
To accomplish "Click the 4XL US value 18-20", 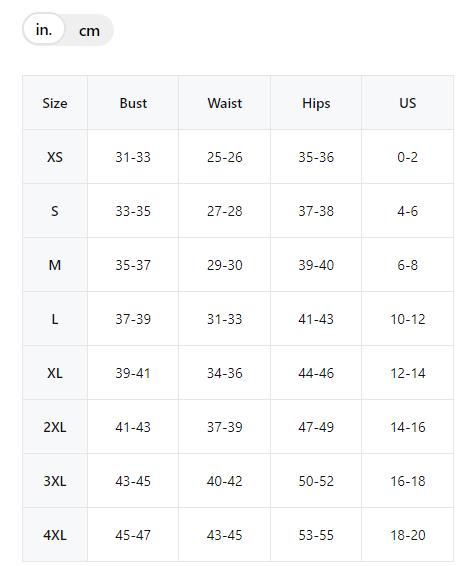I will [x=407, y=535].
